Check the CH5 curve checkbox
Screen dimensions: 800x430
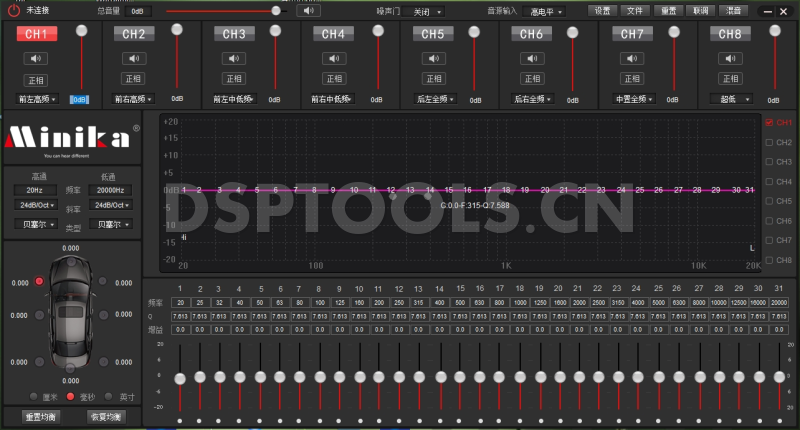769,201
